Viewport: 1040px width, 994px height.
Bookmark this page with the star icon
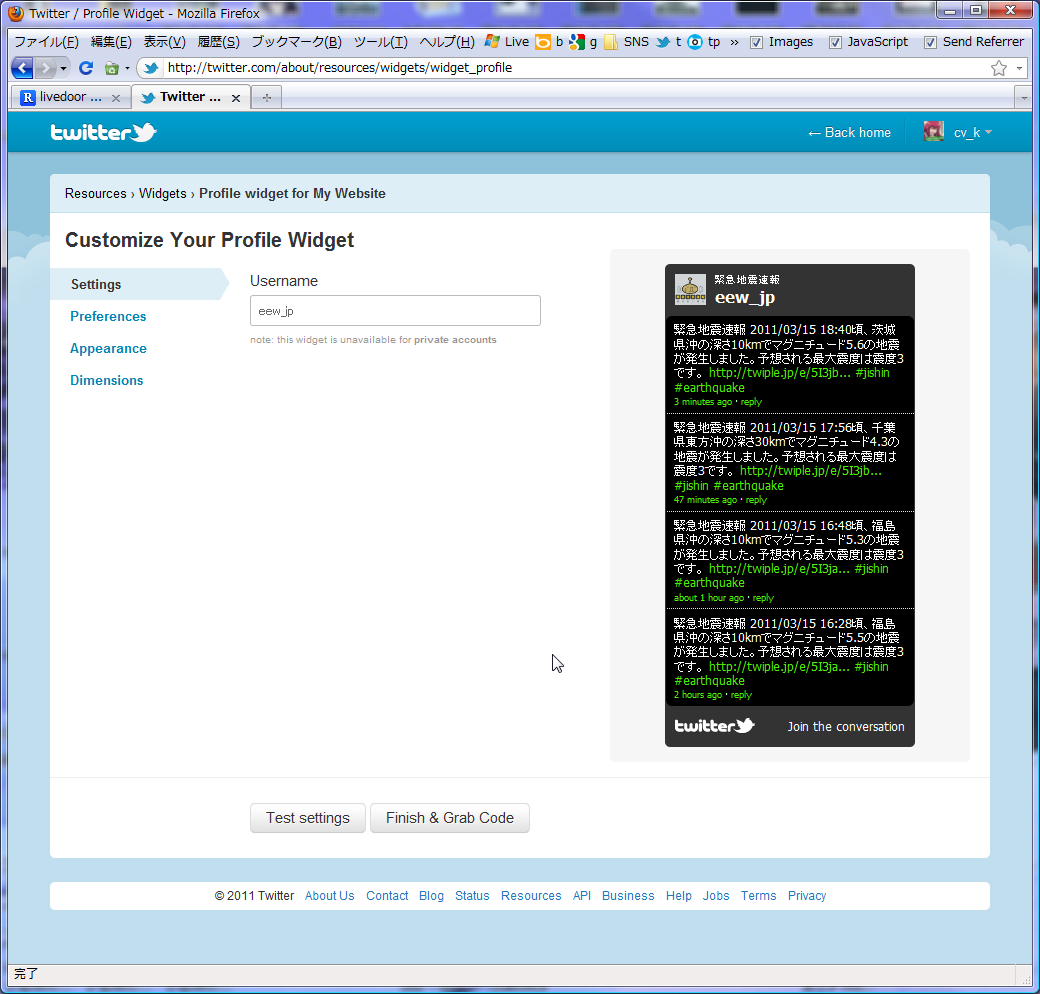999,68
